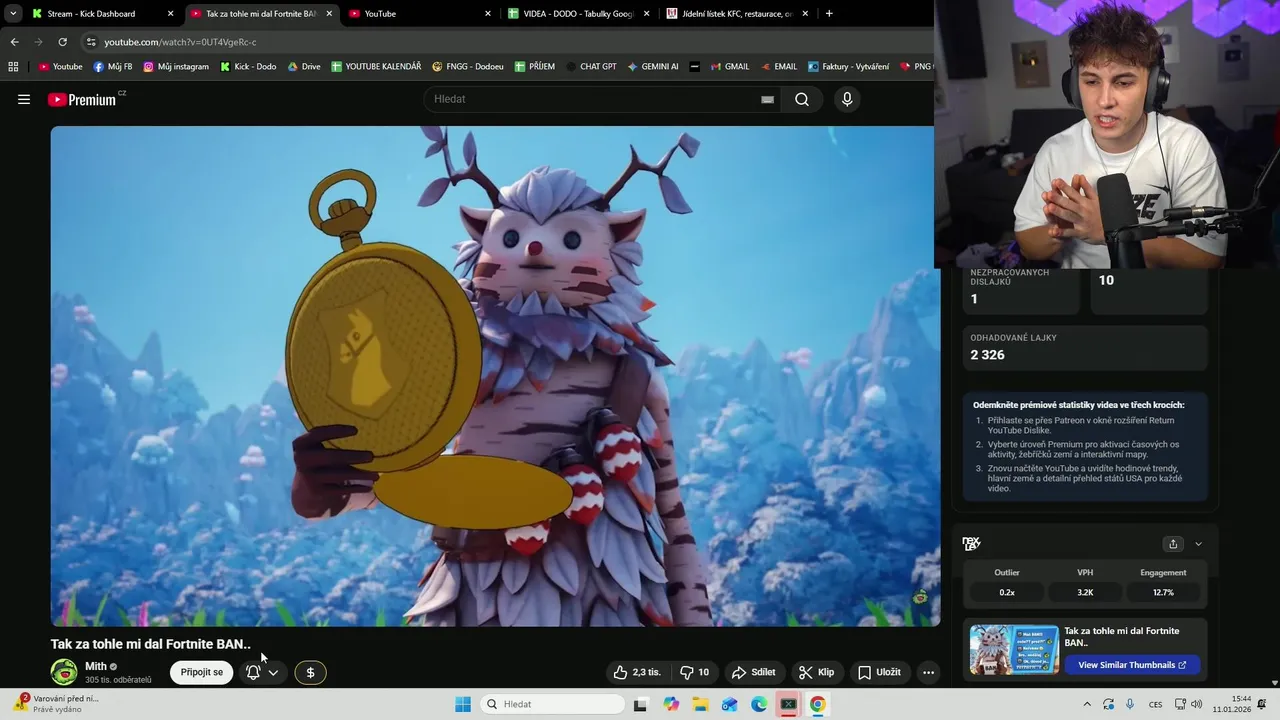
Task: Open the CHAT GPT bookmark
Action: 591,67
